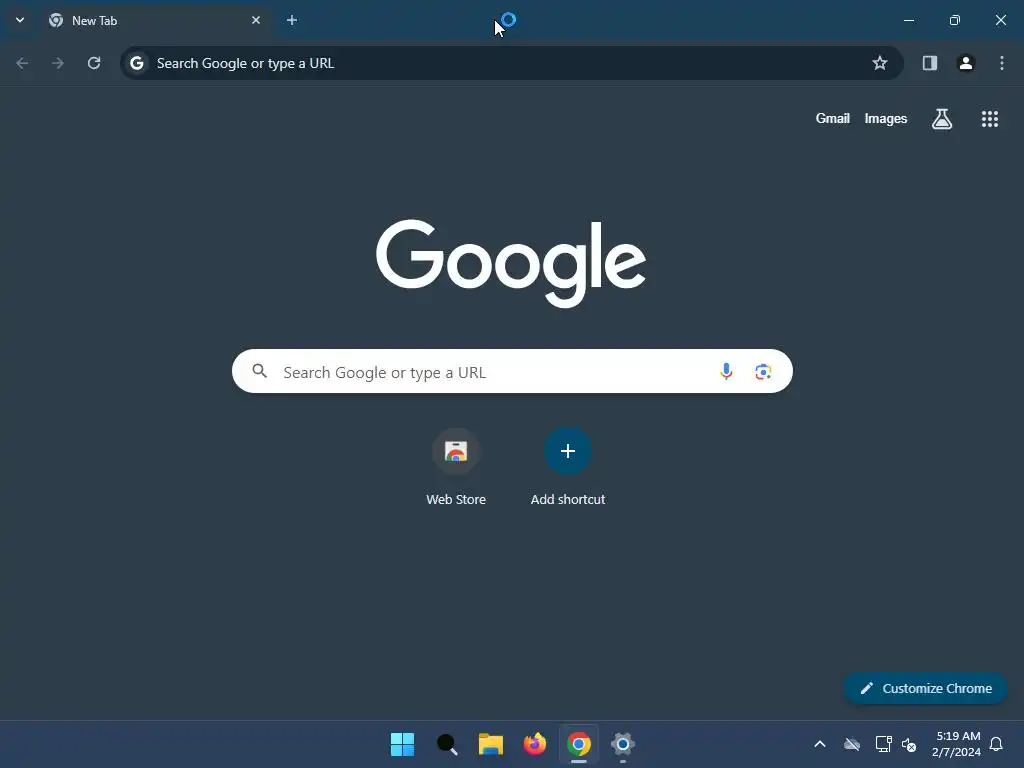The height and width of the screenshot is (768, 1024).
Task: Click the magnifier icon in search box
Action: [260, 372]
